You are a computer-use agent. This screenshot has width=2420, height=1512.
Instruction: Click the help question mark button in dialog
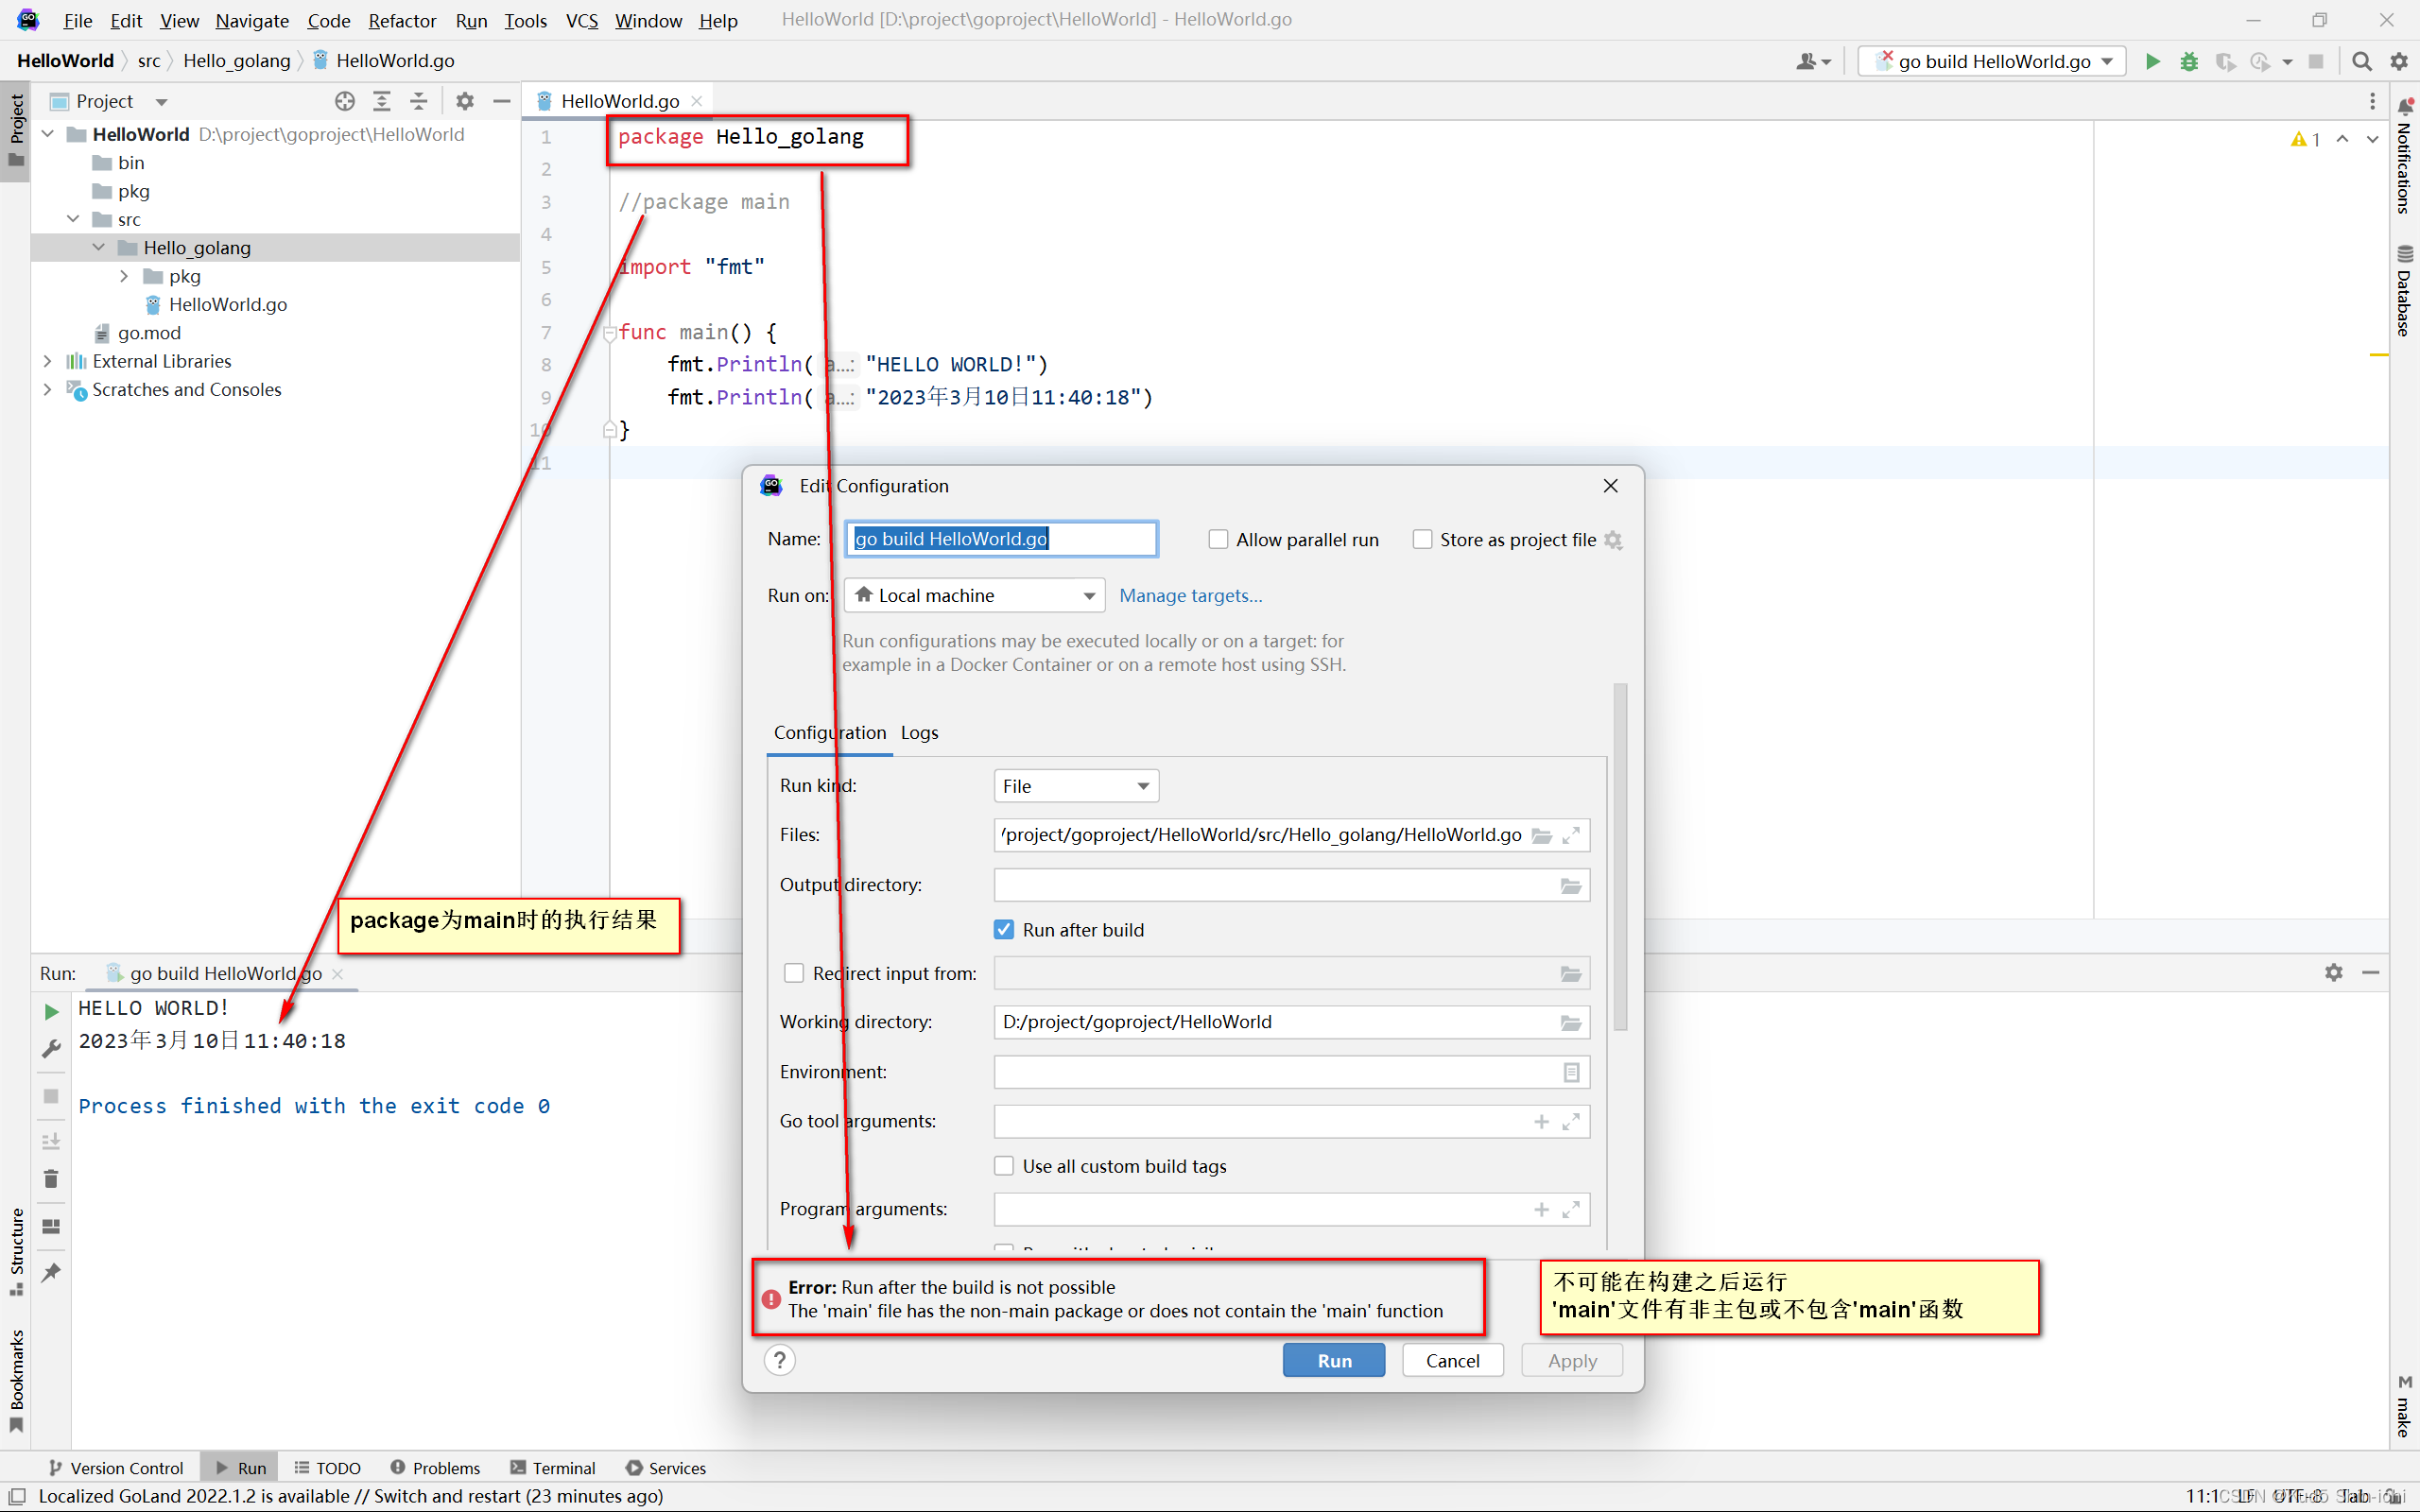(x=779, y=1360)
